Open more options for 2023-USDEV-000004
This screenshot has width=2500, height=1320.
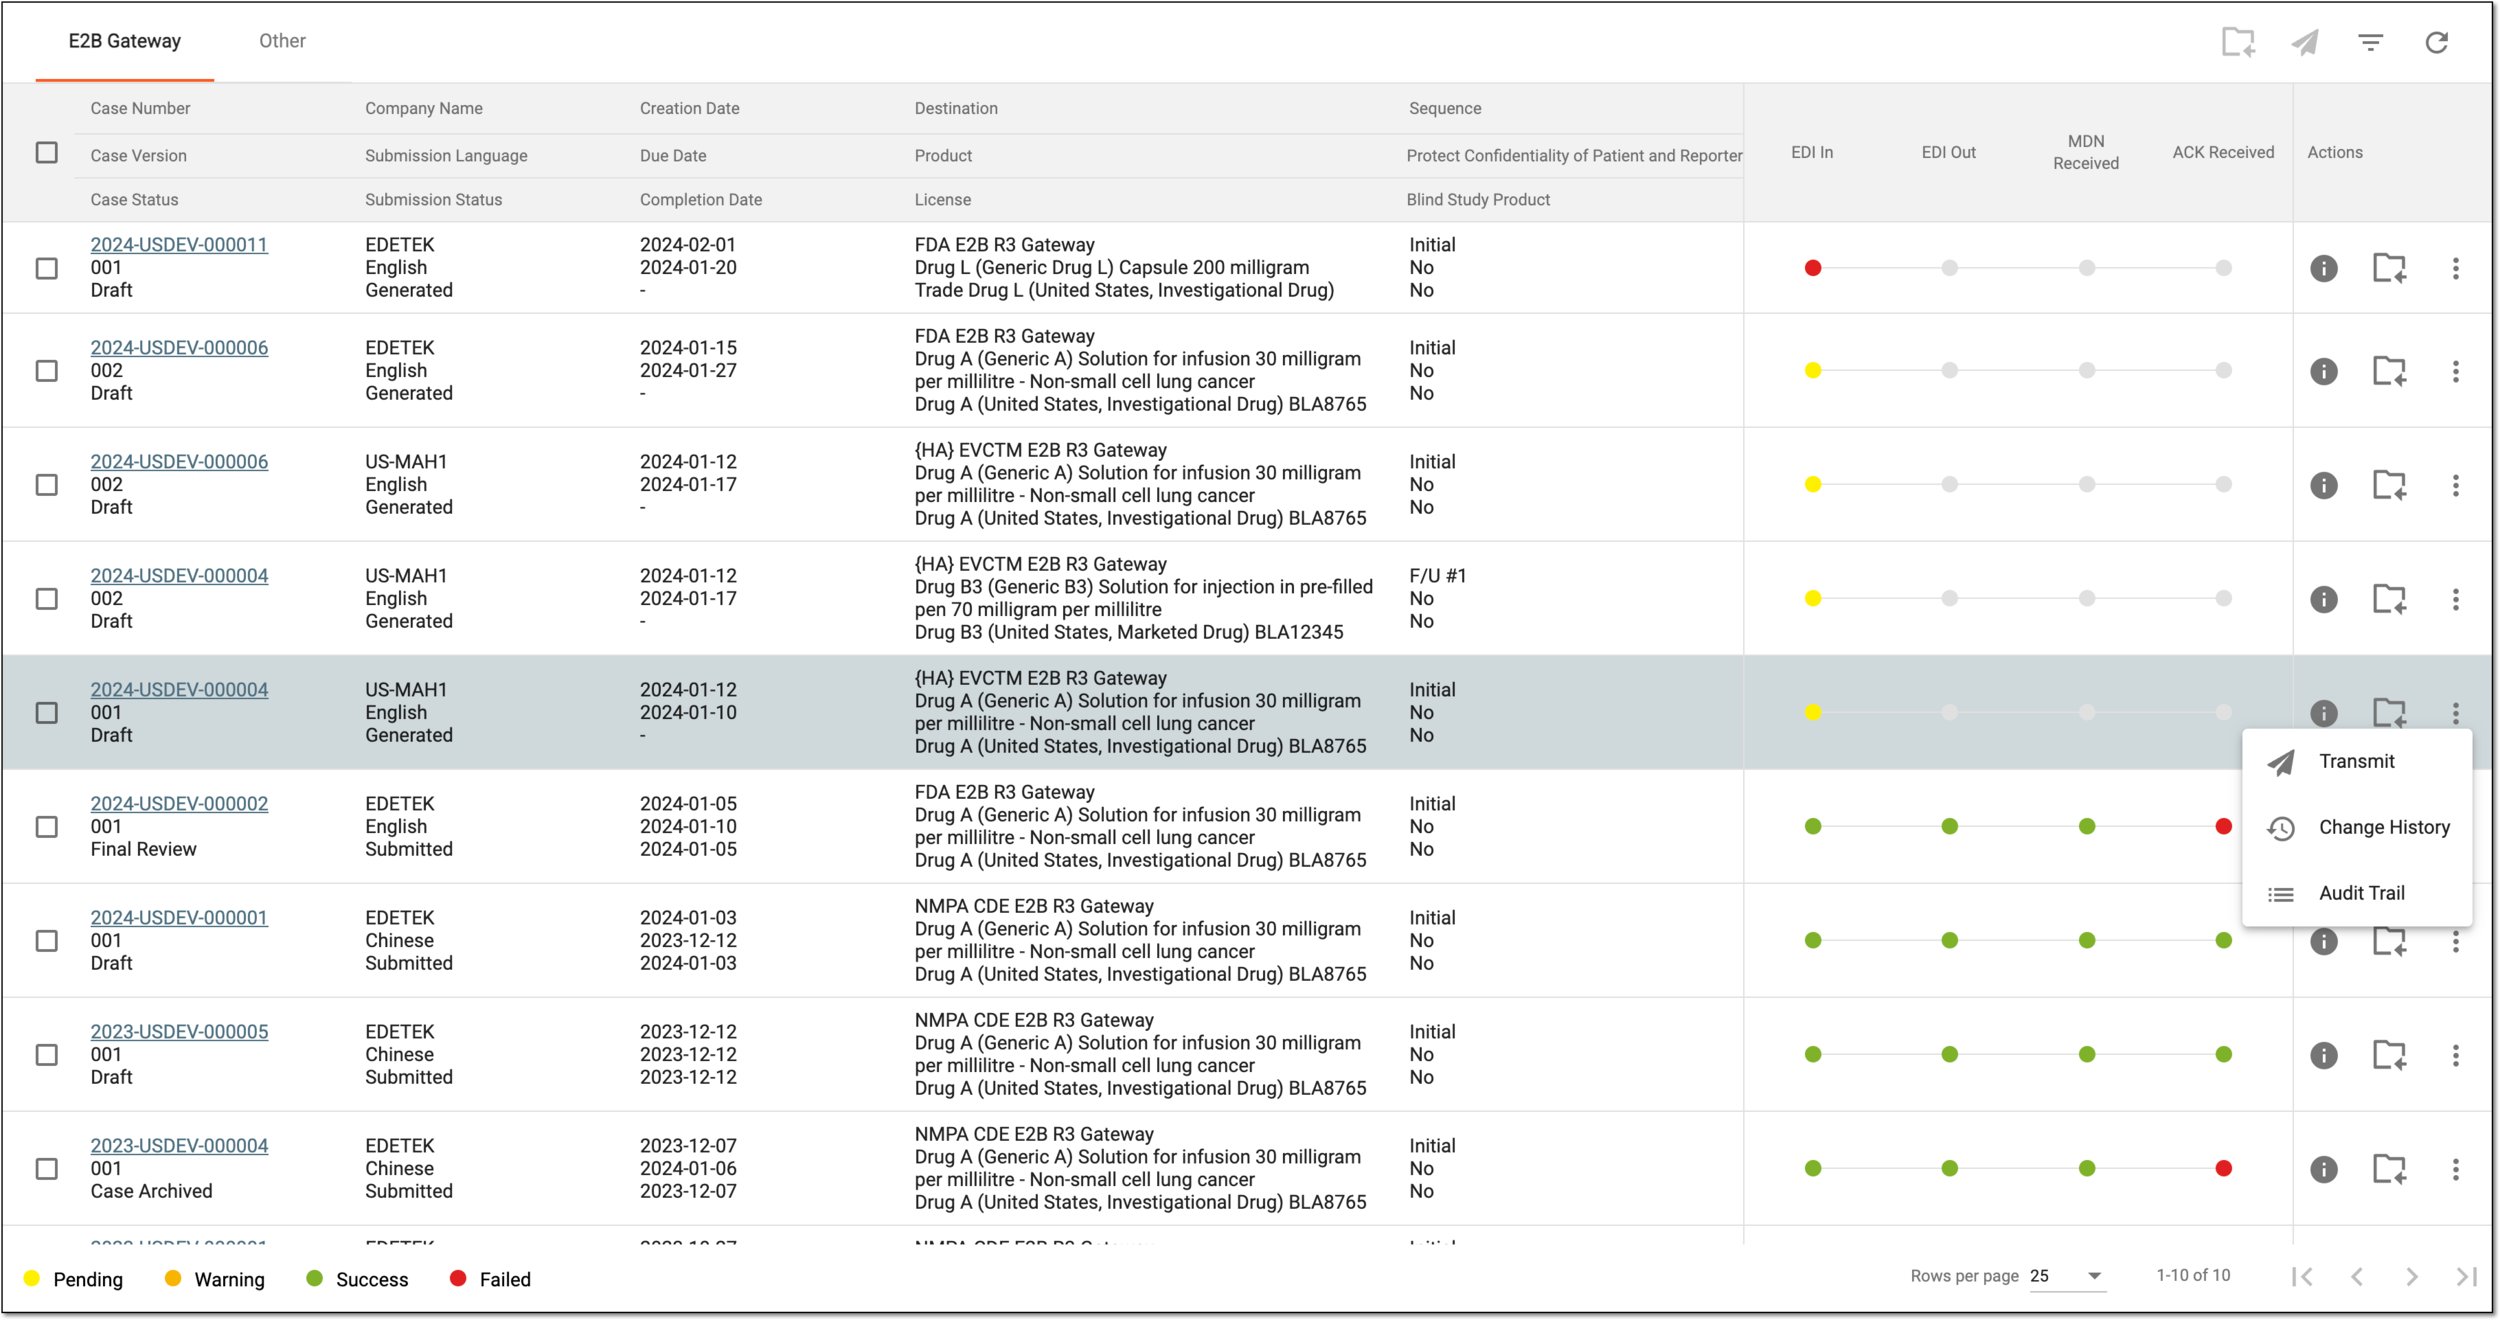click(2456, 1169)
